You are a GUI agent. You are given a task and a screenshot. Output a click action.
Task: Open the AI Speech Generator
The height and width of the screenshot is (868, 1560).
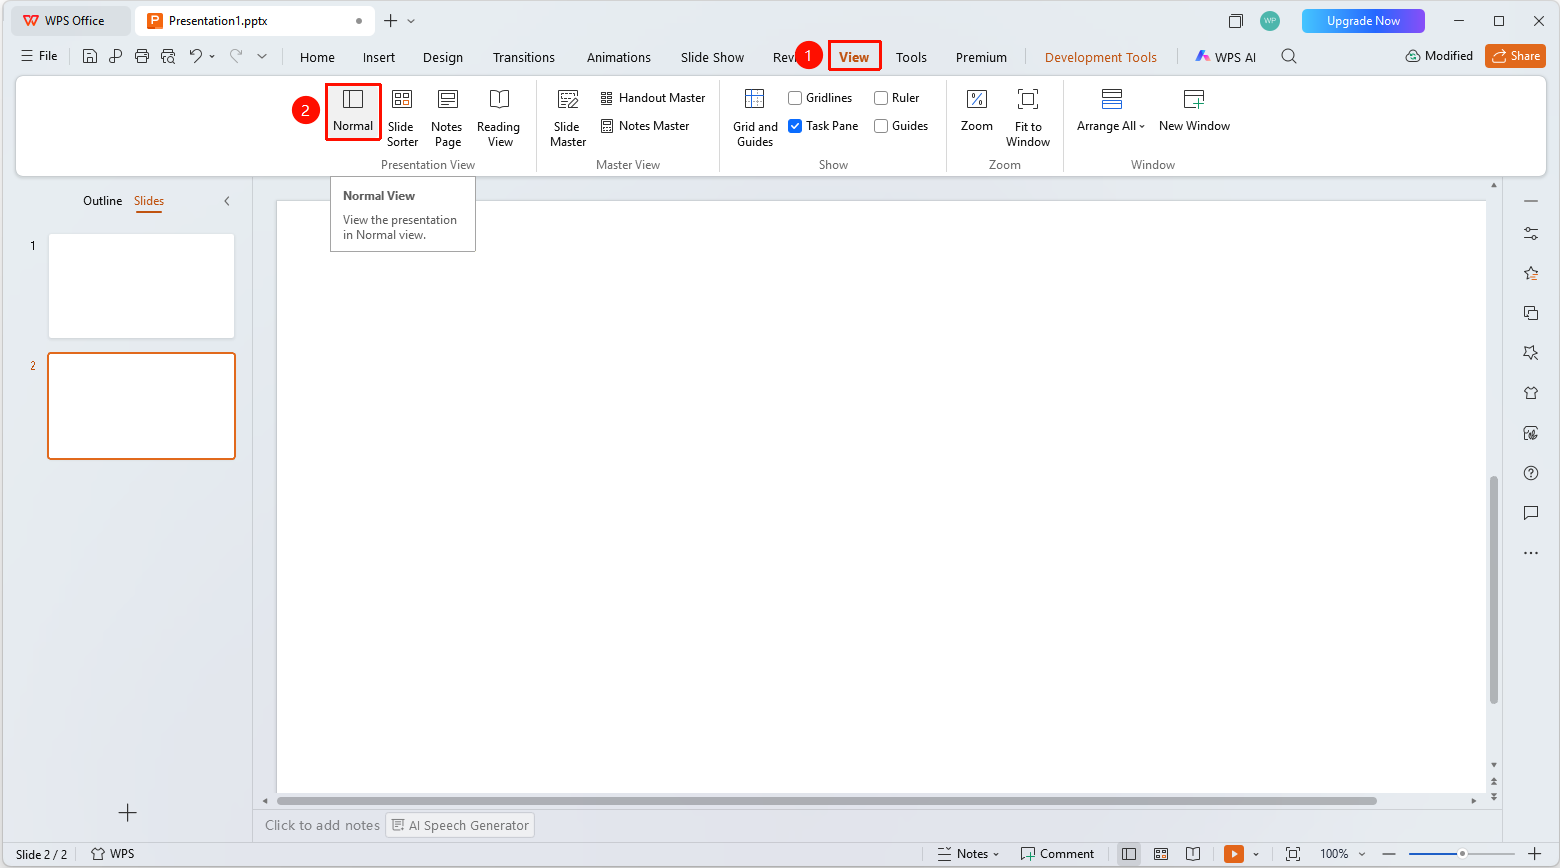[460, 825]
